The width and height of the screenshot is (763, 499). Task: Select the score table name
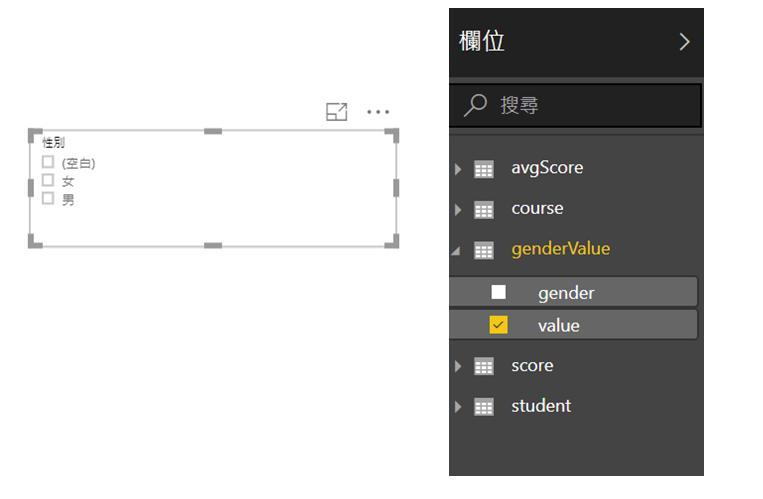tap(532, 366)
